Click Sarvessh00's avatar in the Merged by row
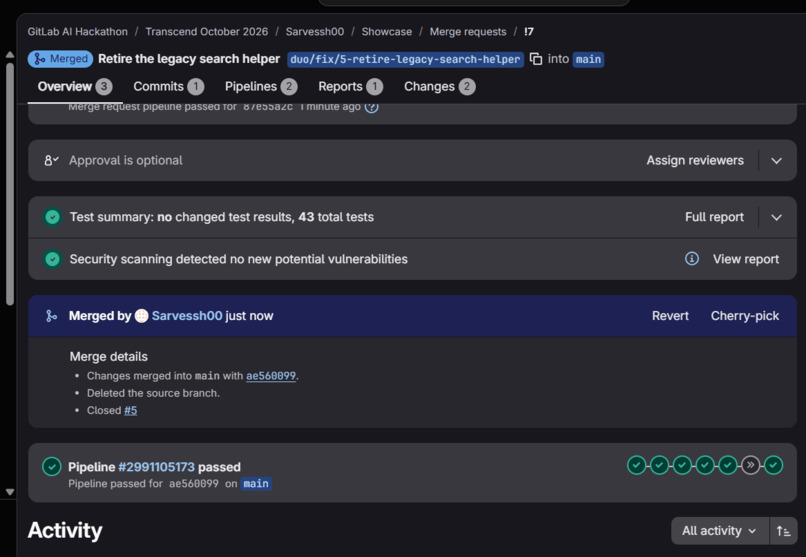 pos(141,315)
